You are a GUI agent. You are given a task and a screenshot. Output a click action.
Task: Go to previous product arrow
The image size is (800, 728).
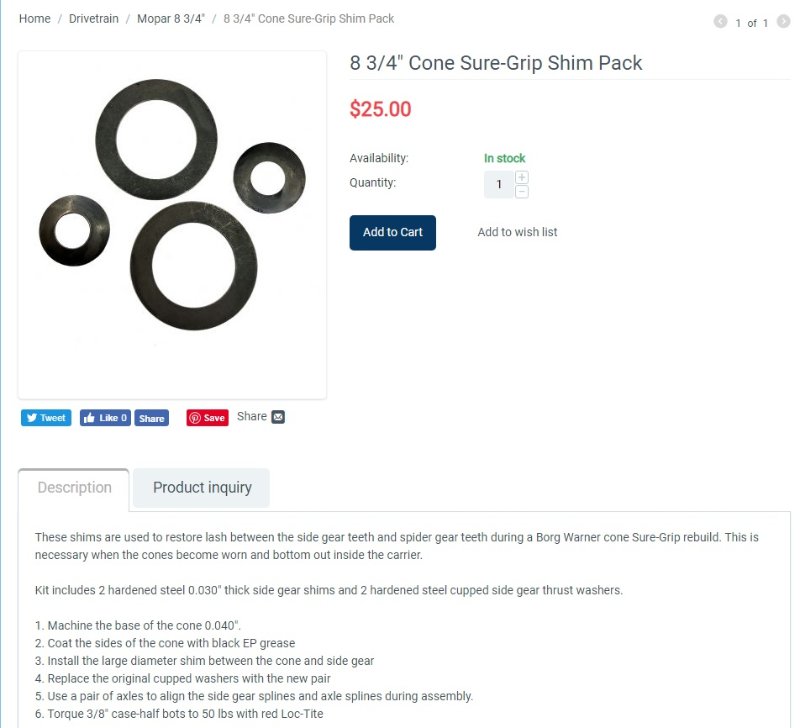pos(720,22)
